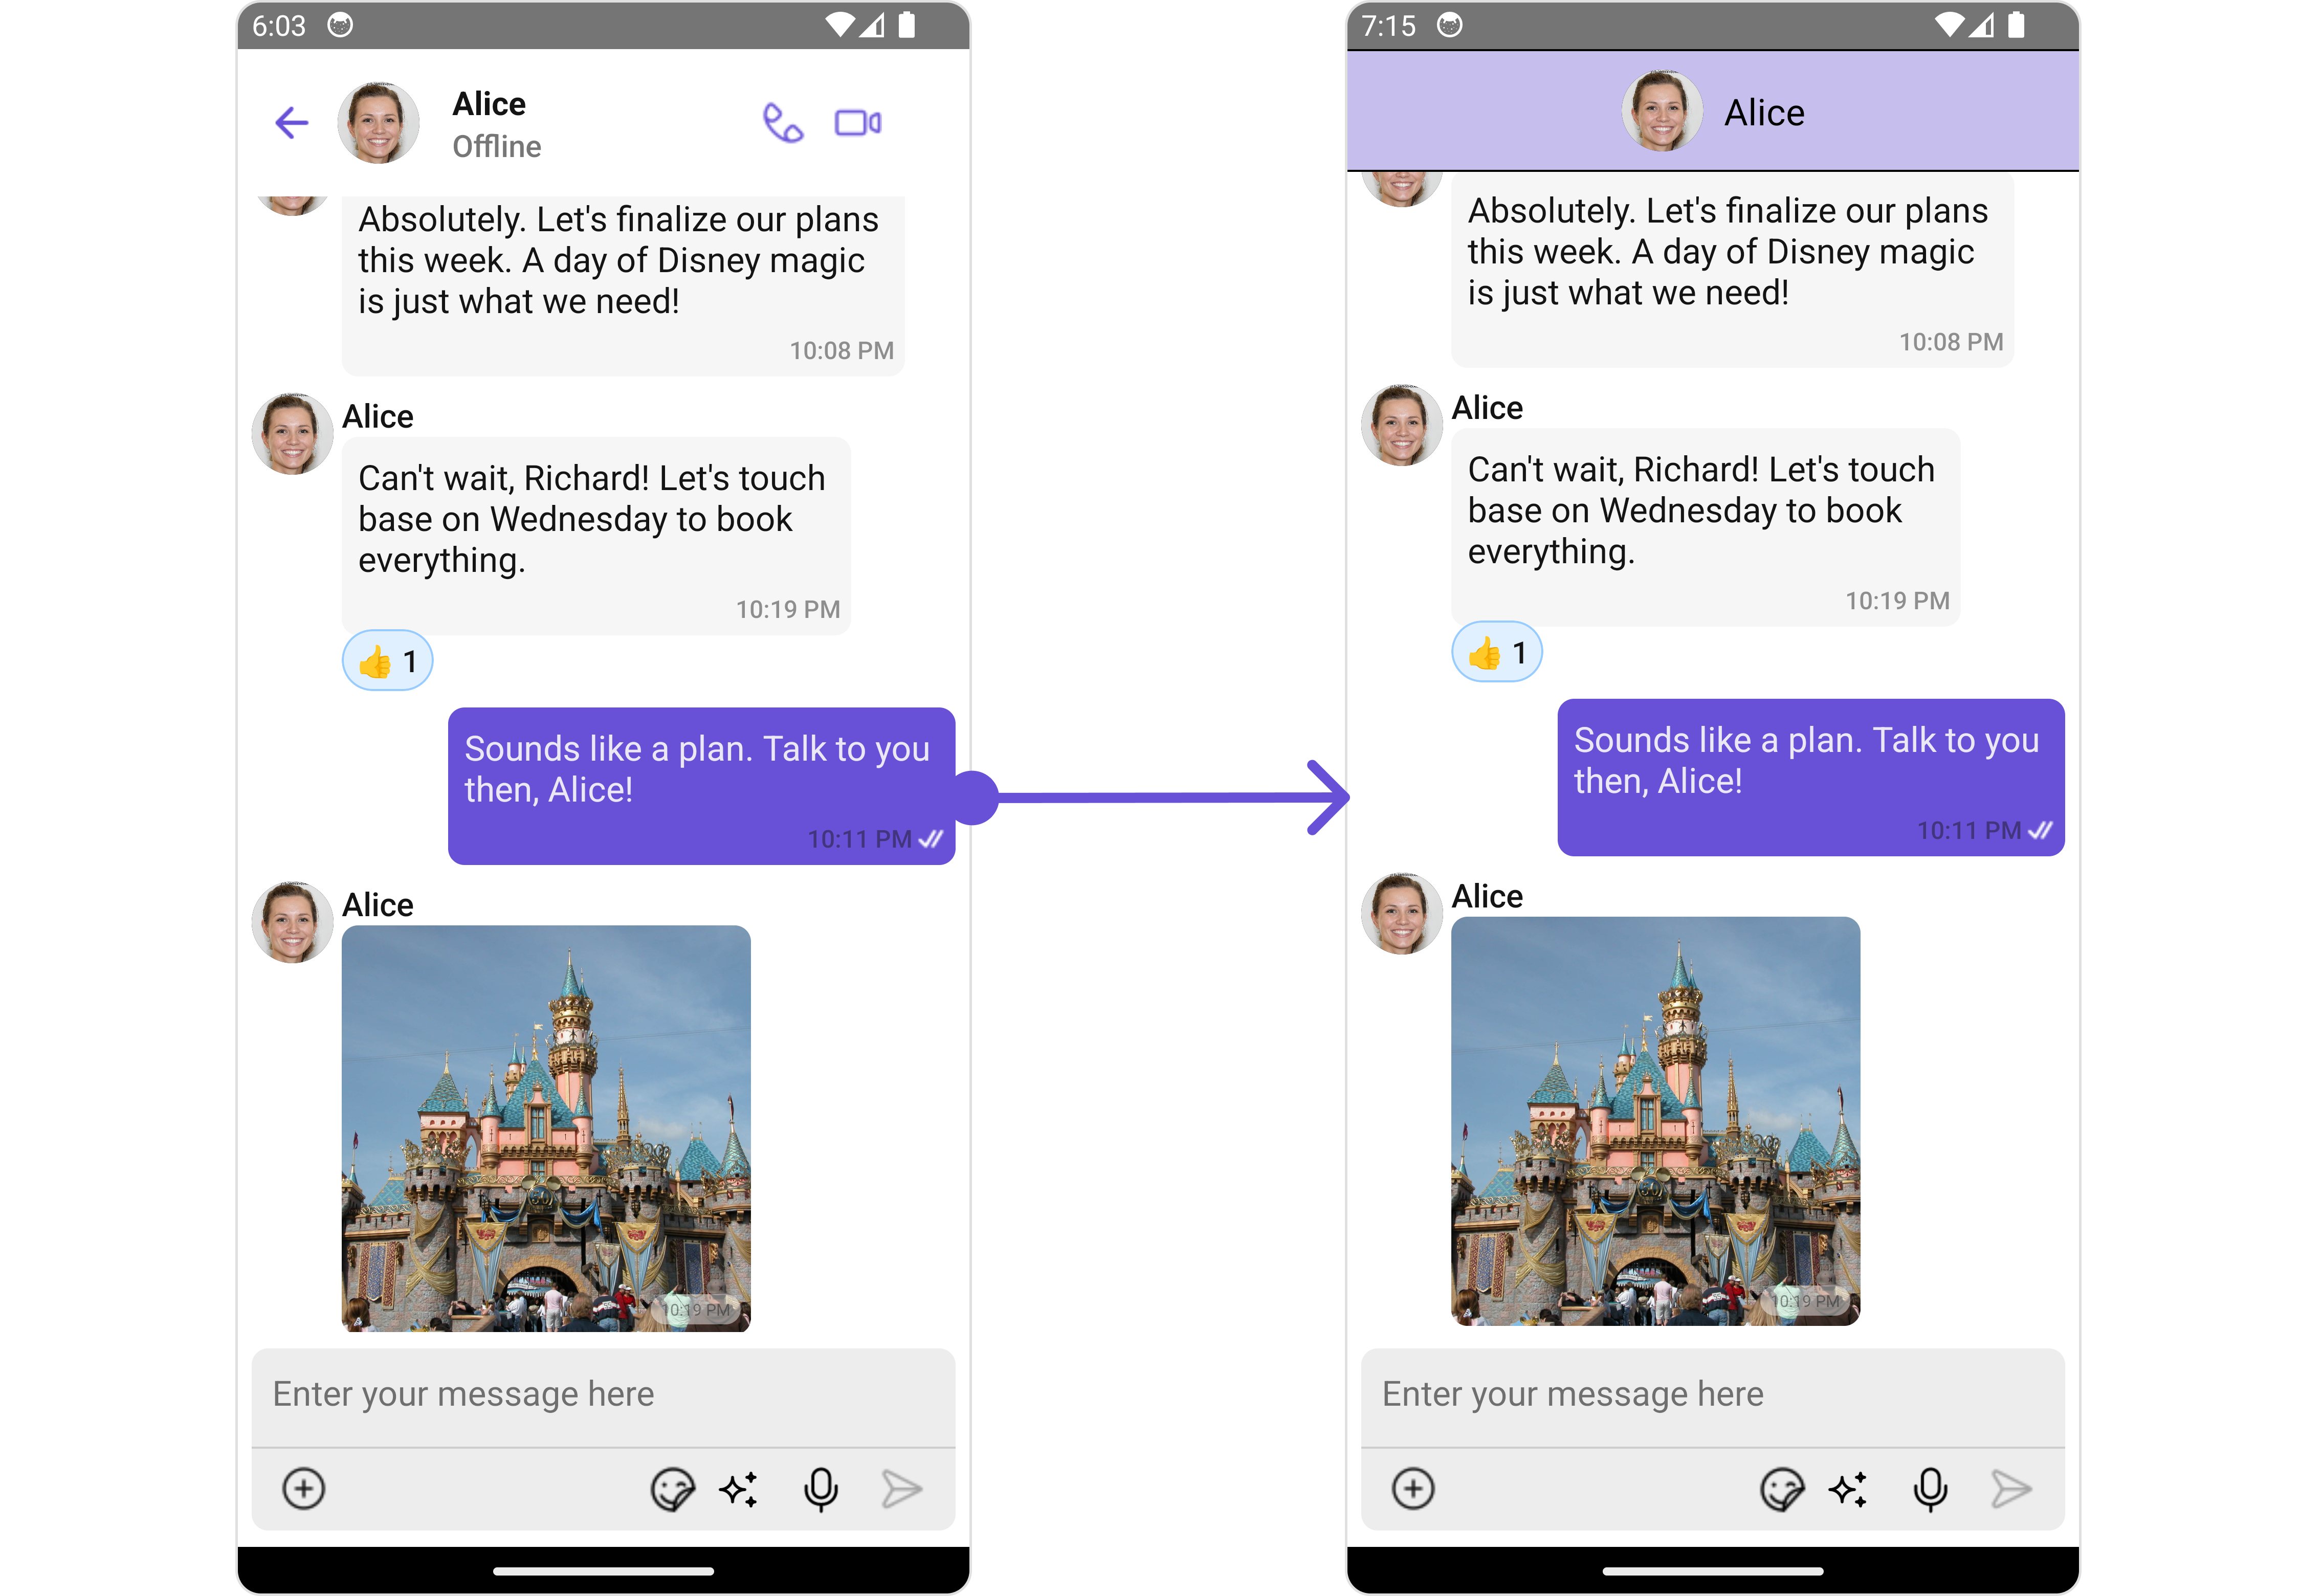Tap the Wi-Fi status icon in left phone
Image resolution: width=2301 pixels, height=1596 pixels.
(840, 25)
